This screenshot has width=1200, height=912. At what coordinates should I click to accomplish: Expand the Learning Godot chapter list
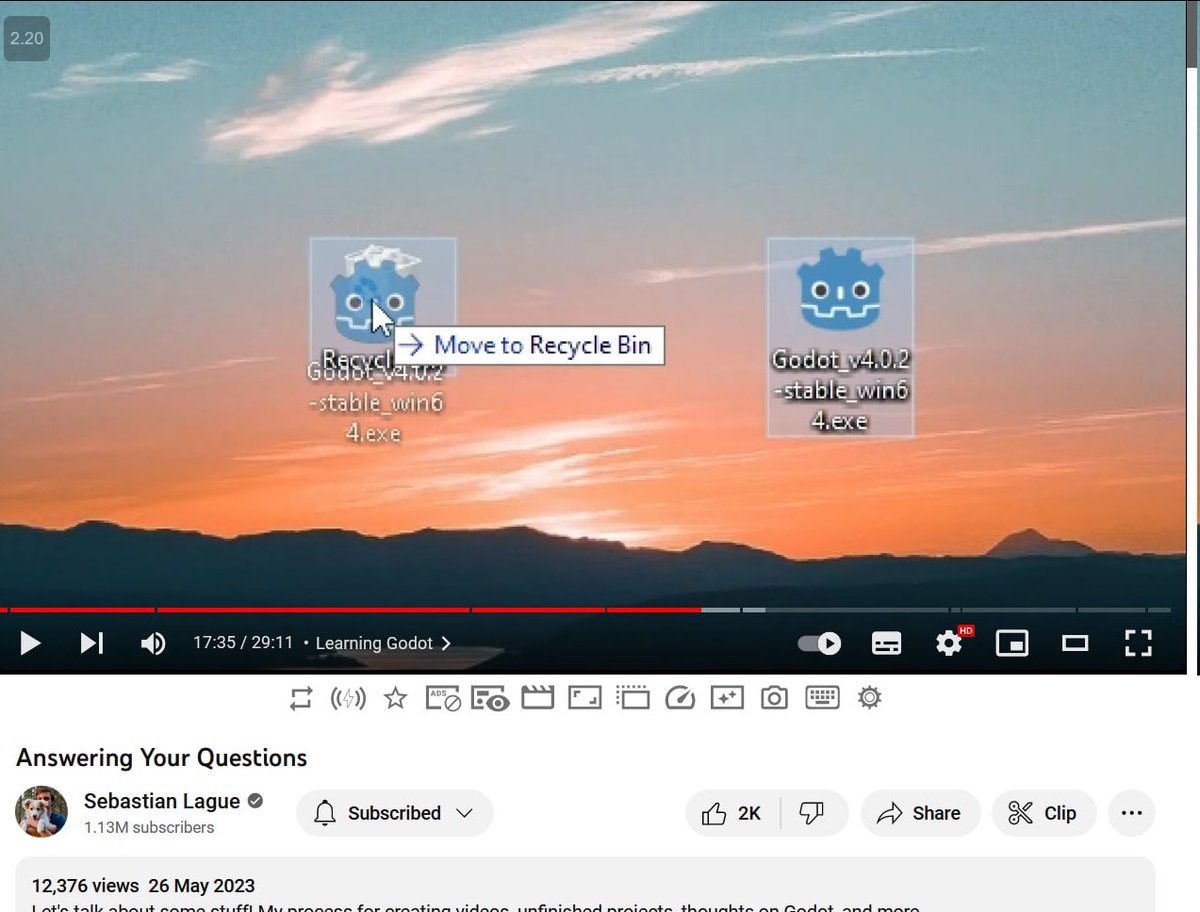pos(383,643)
